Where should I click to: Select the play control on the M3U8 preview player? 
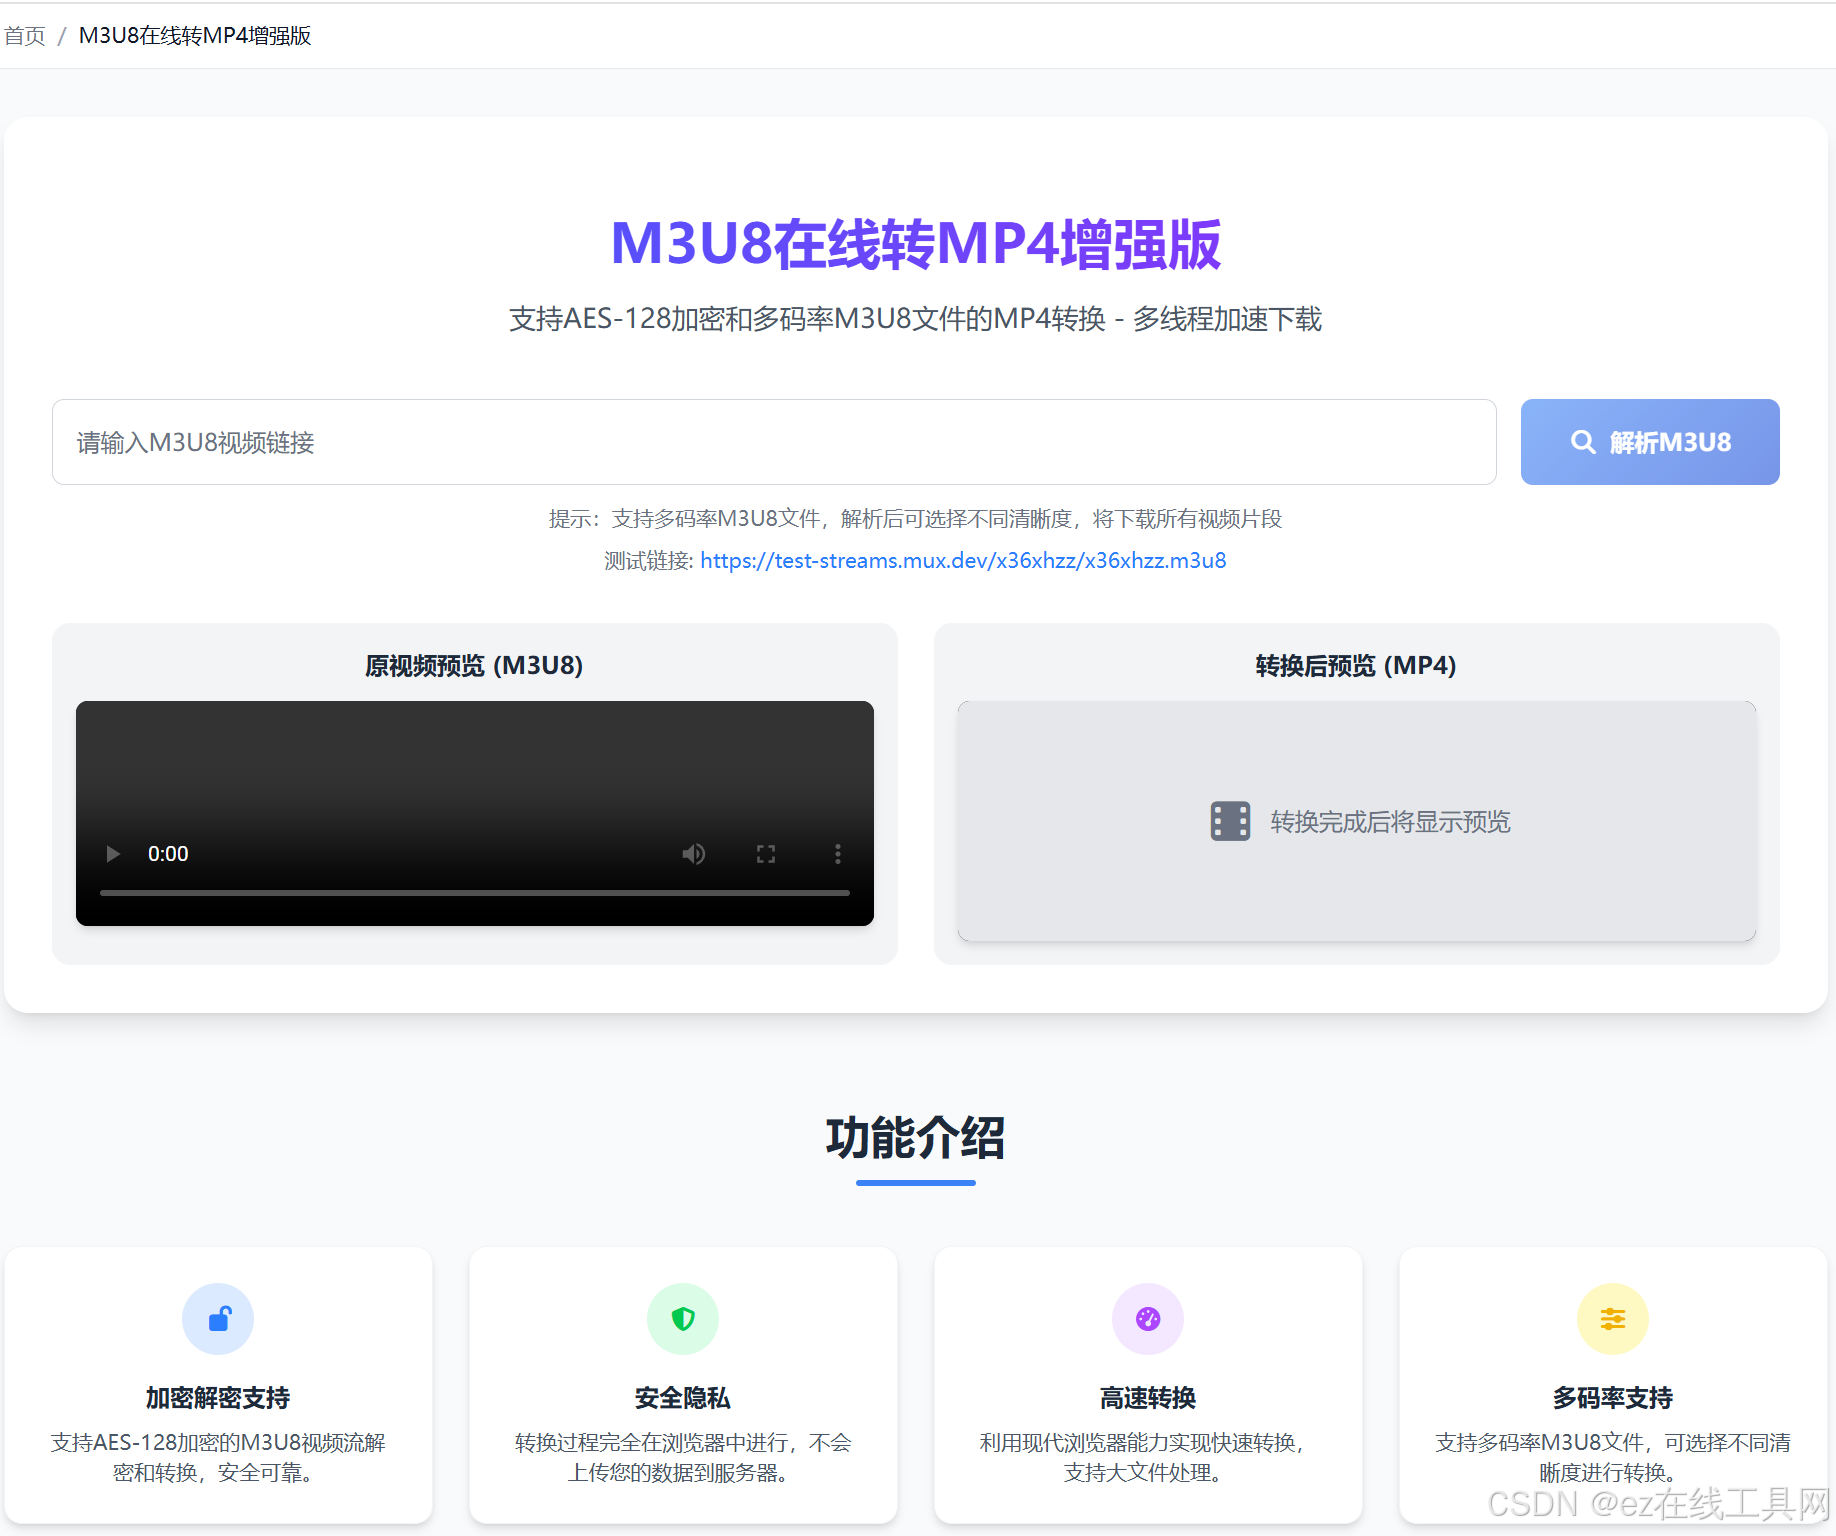point(112,853)
